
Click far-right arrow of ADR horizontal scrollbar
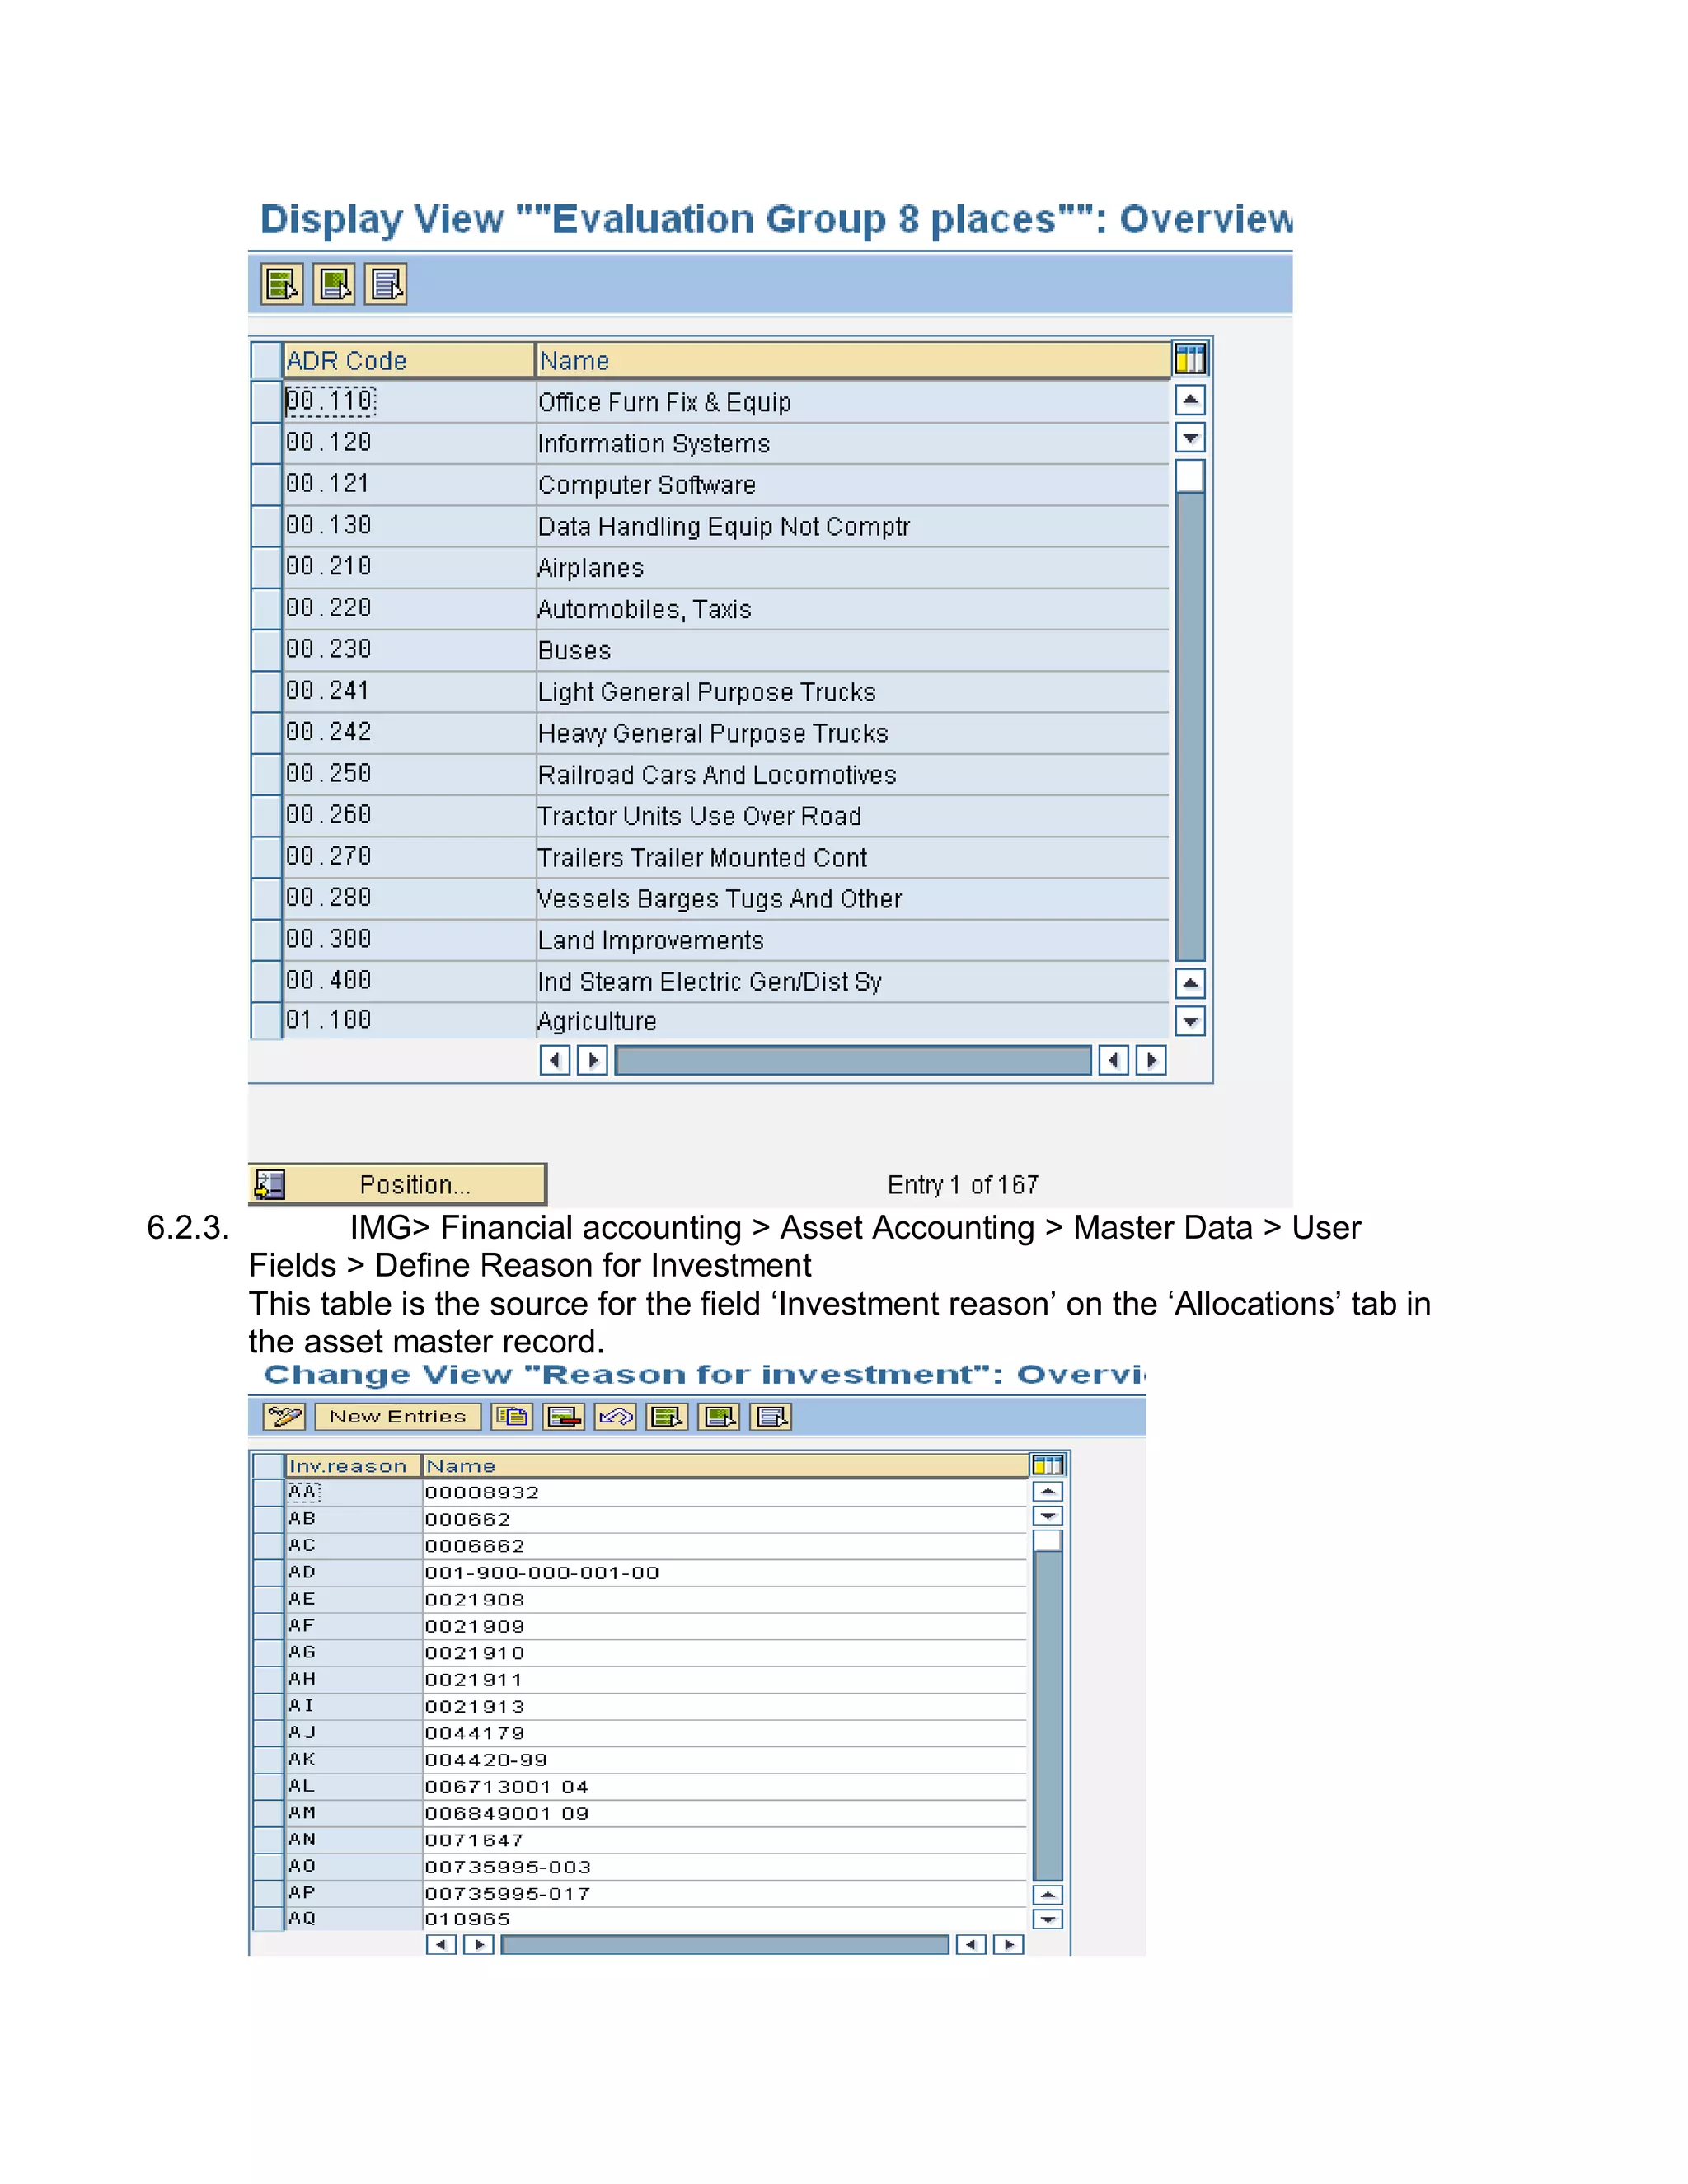click(1151, 1060)
